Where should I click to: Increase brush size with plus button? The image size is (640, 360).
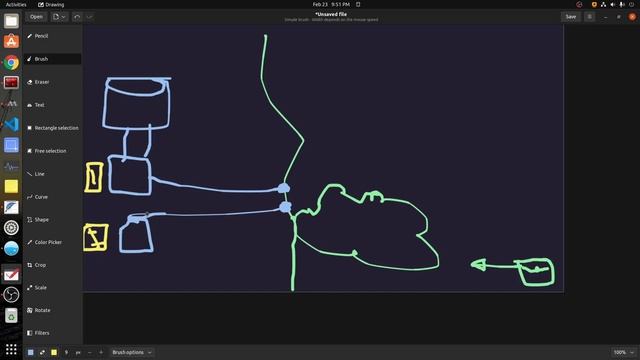coord(101,352)
